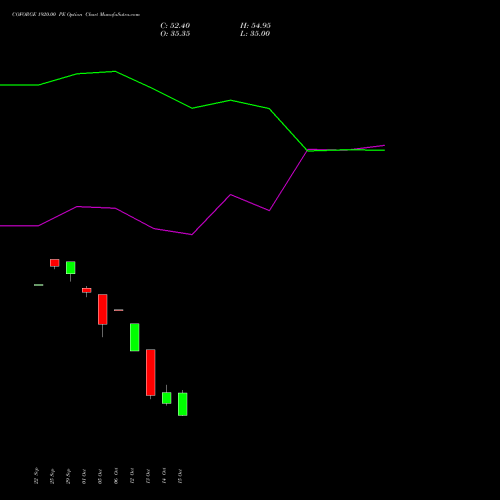Screen dimensions: 500x500
Task: Select the 29 Sep date label on the axis
Action: (68, 476)
